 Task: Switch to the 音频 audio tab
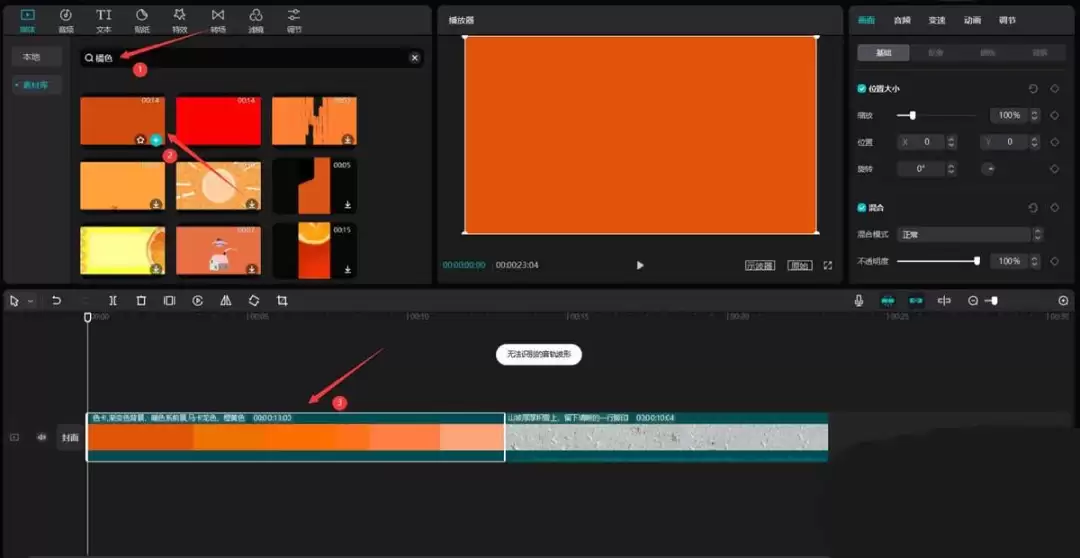point(902,20)
